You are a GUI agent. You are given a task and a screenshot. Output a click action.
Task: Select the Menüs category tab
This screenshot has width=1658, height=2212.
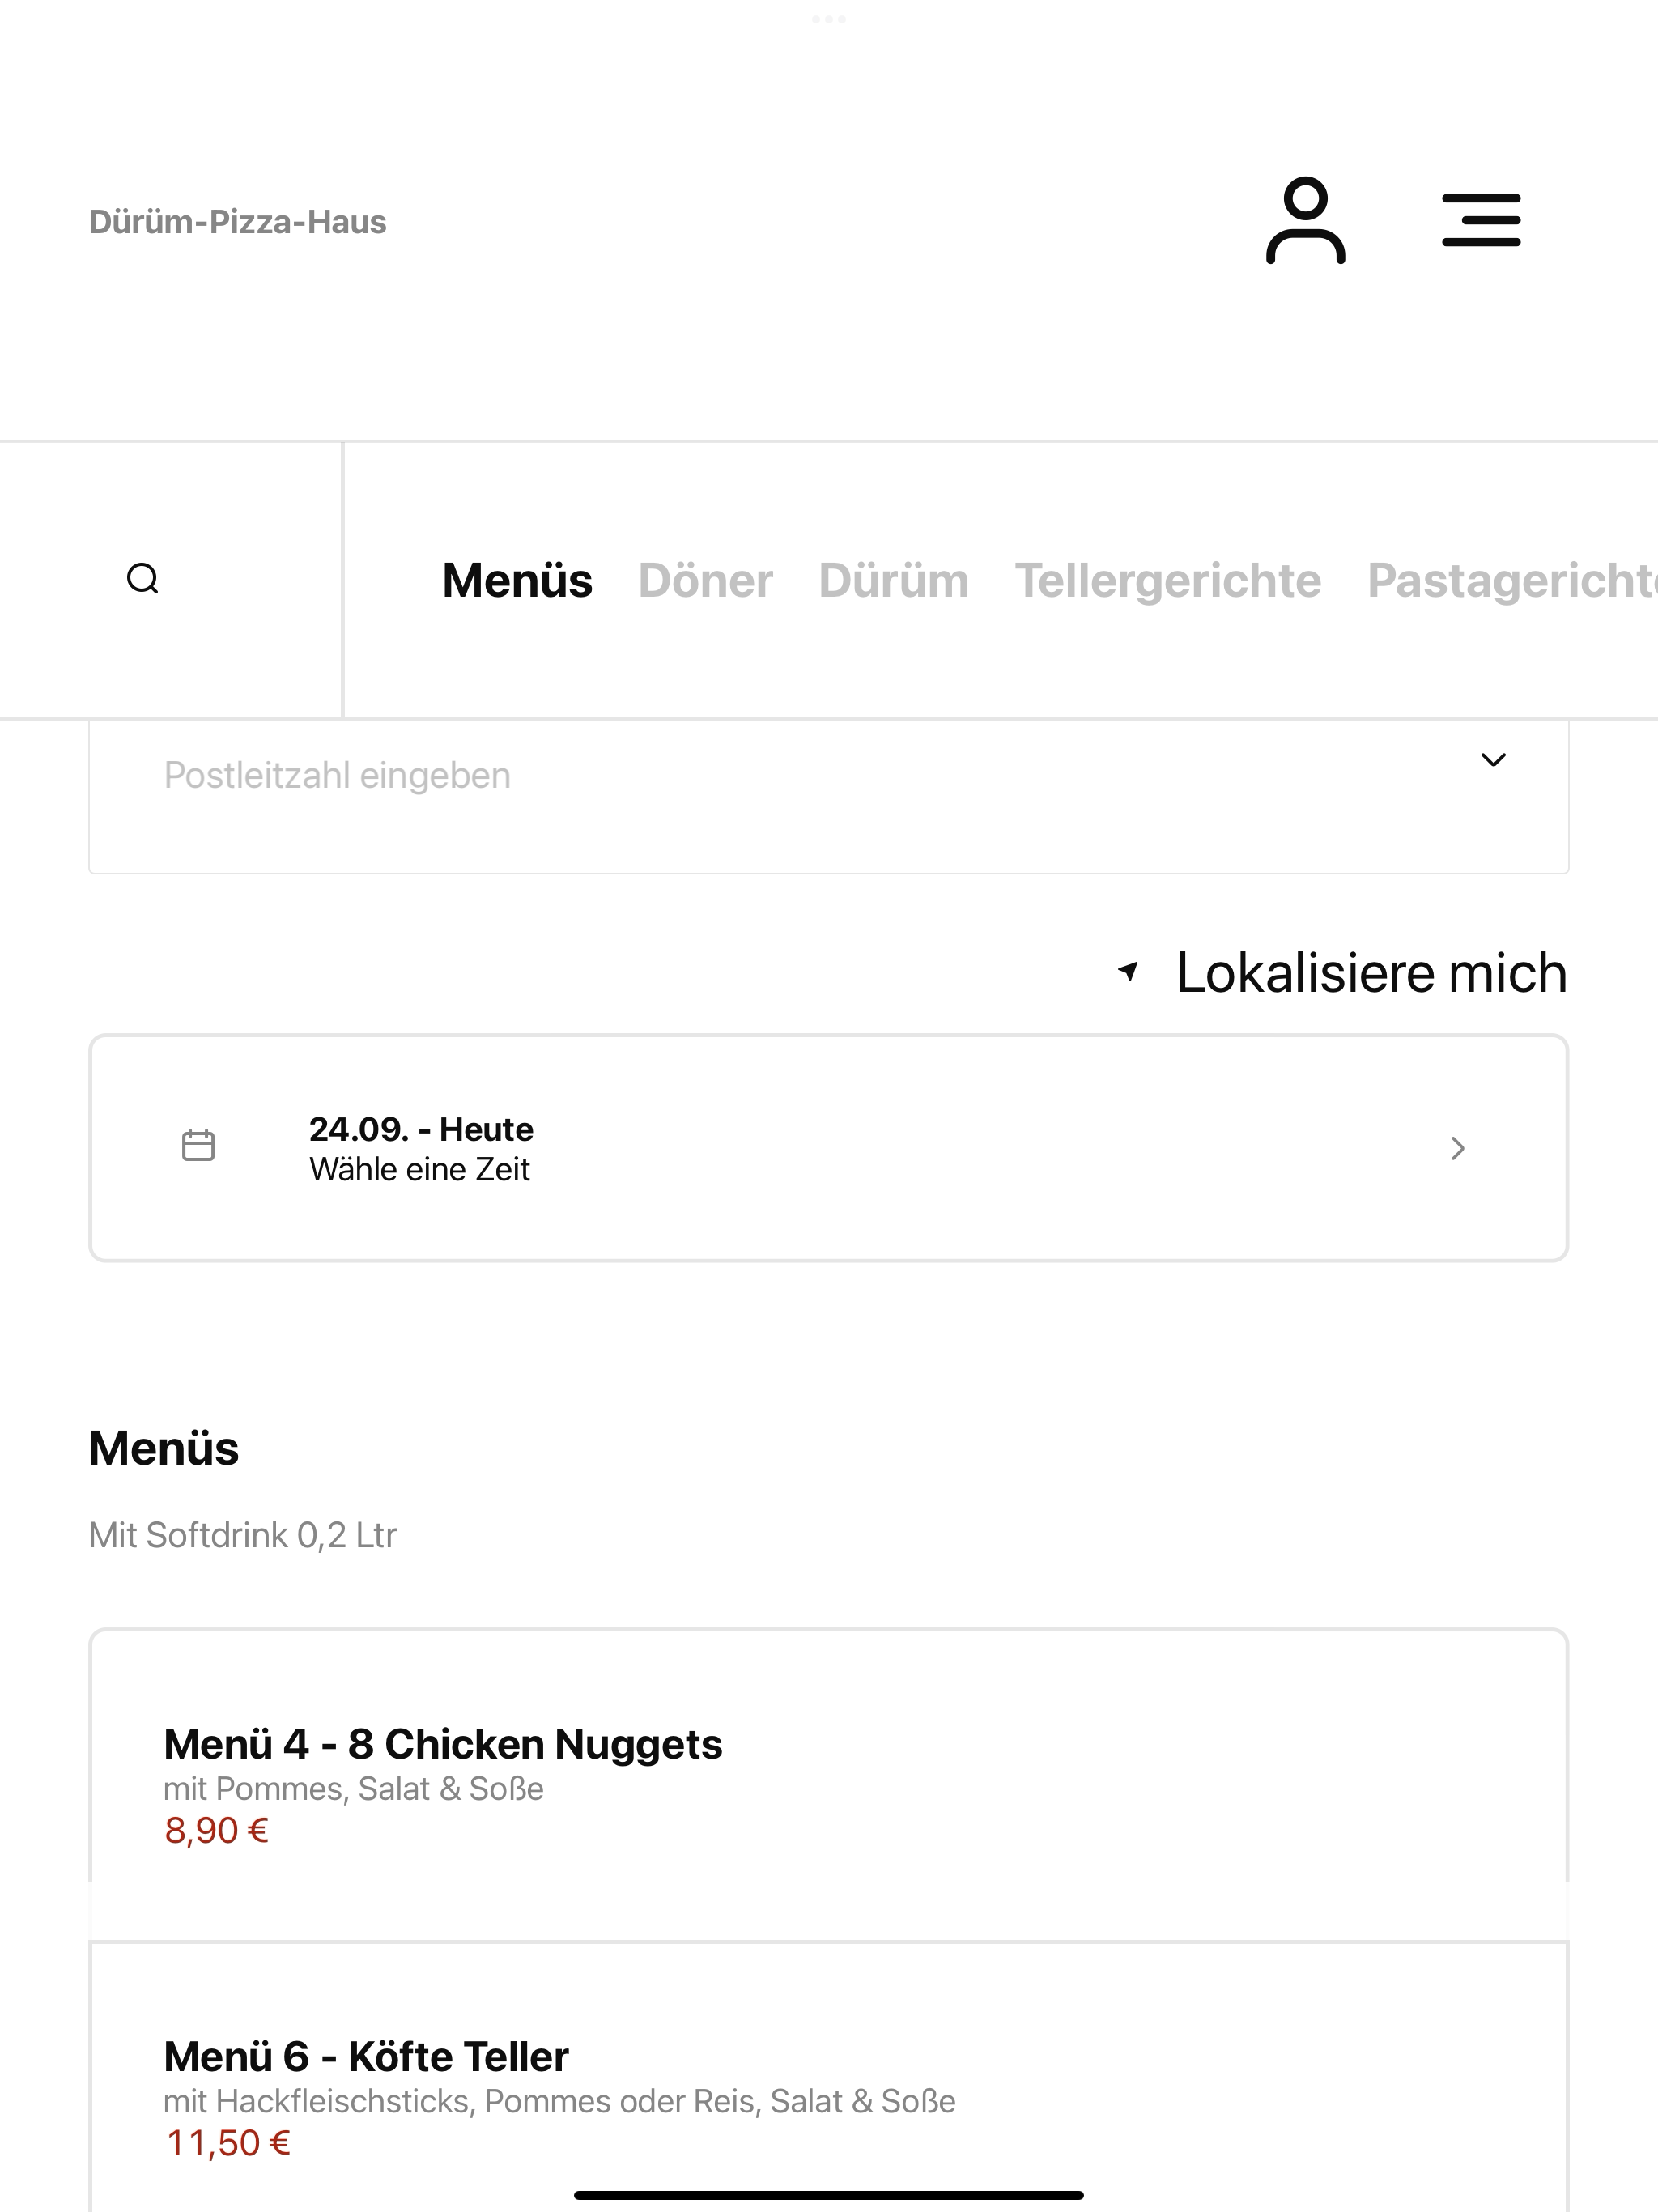click(517, 580)
